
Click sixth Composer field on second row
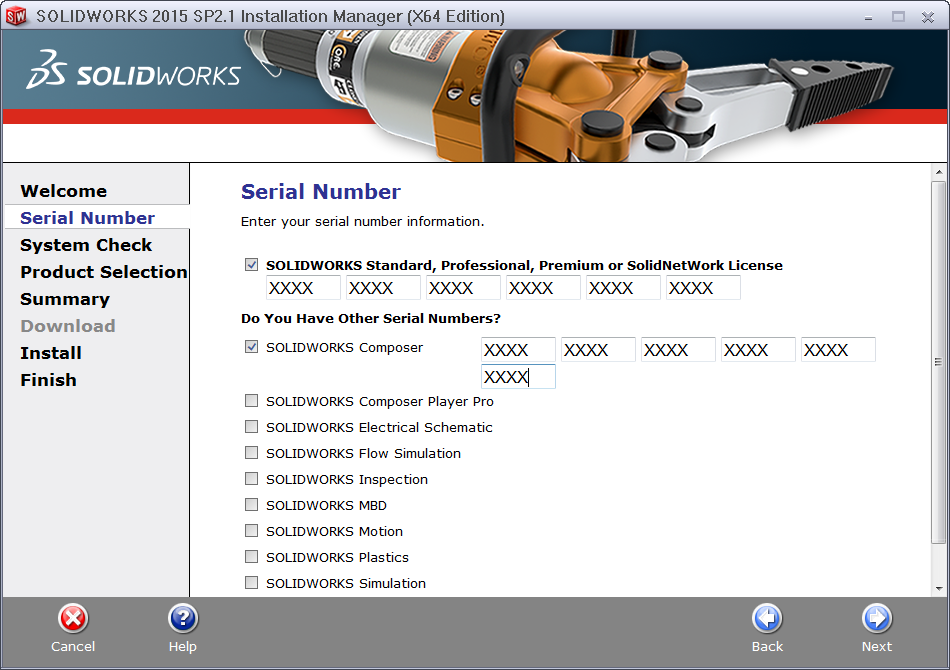(518, 377)
